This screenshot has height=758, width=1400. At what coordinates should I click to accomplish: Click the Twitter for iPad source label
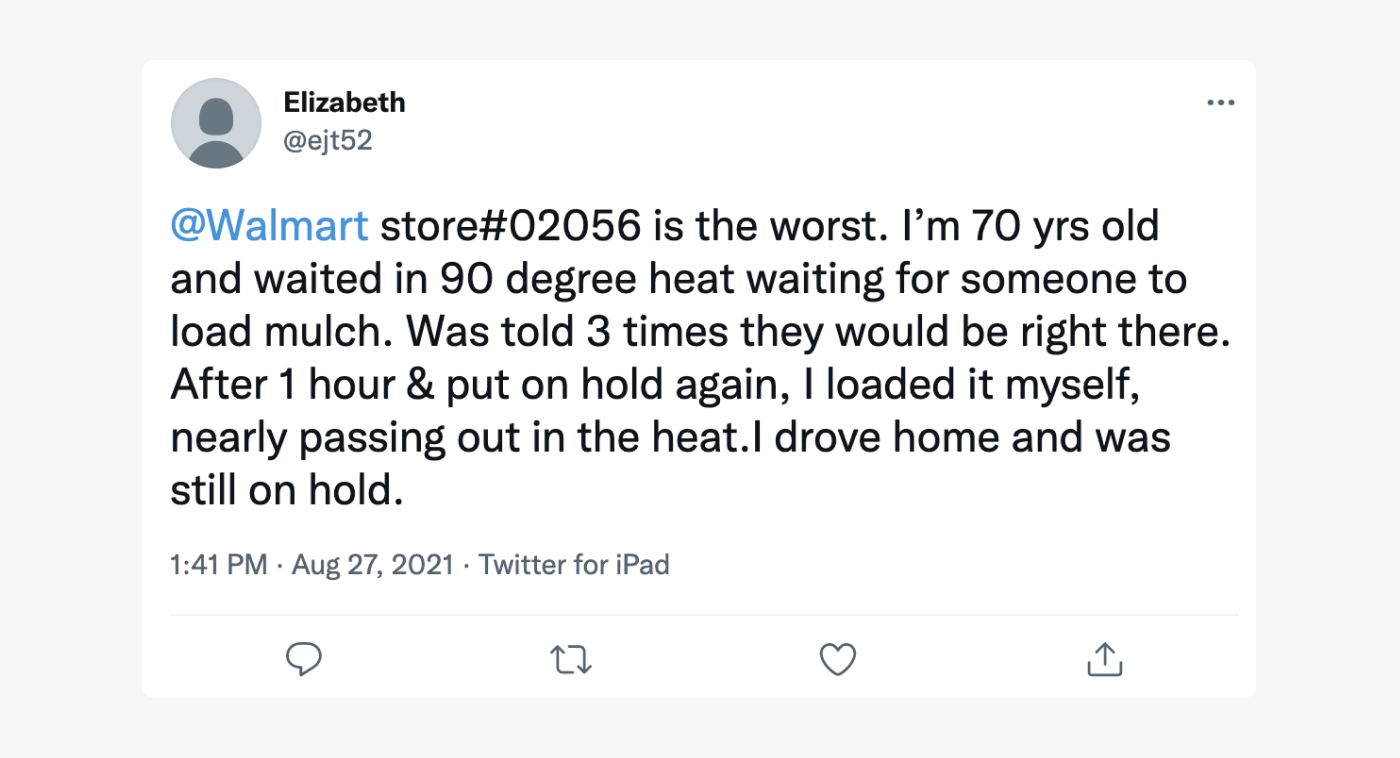click(x=573, y=565)
